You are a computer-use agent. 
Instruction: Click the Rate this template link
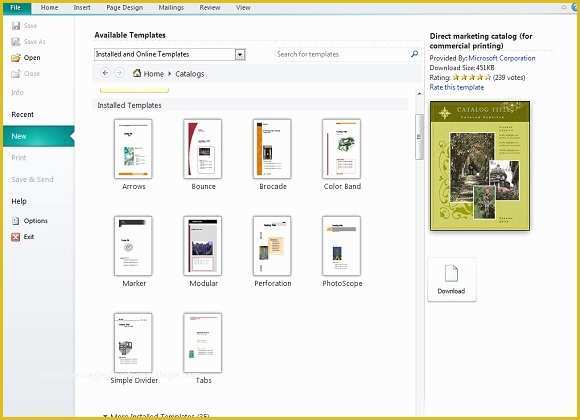(456, 87)
